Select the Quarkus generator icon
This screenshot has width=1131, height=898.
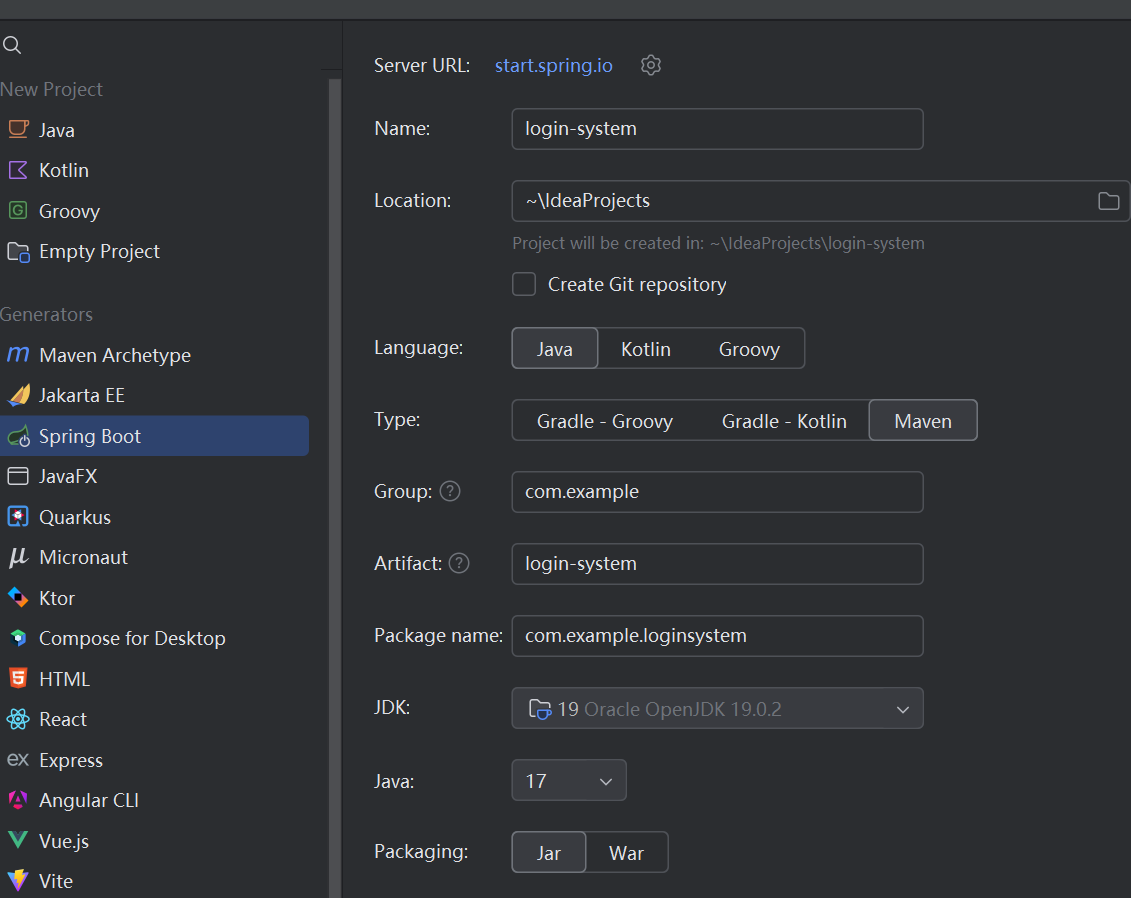[x=18, y=517]
